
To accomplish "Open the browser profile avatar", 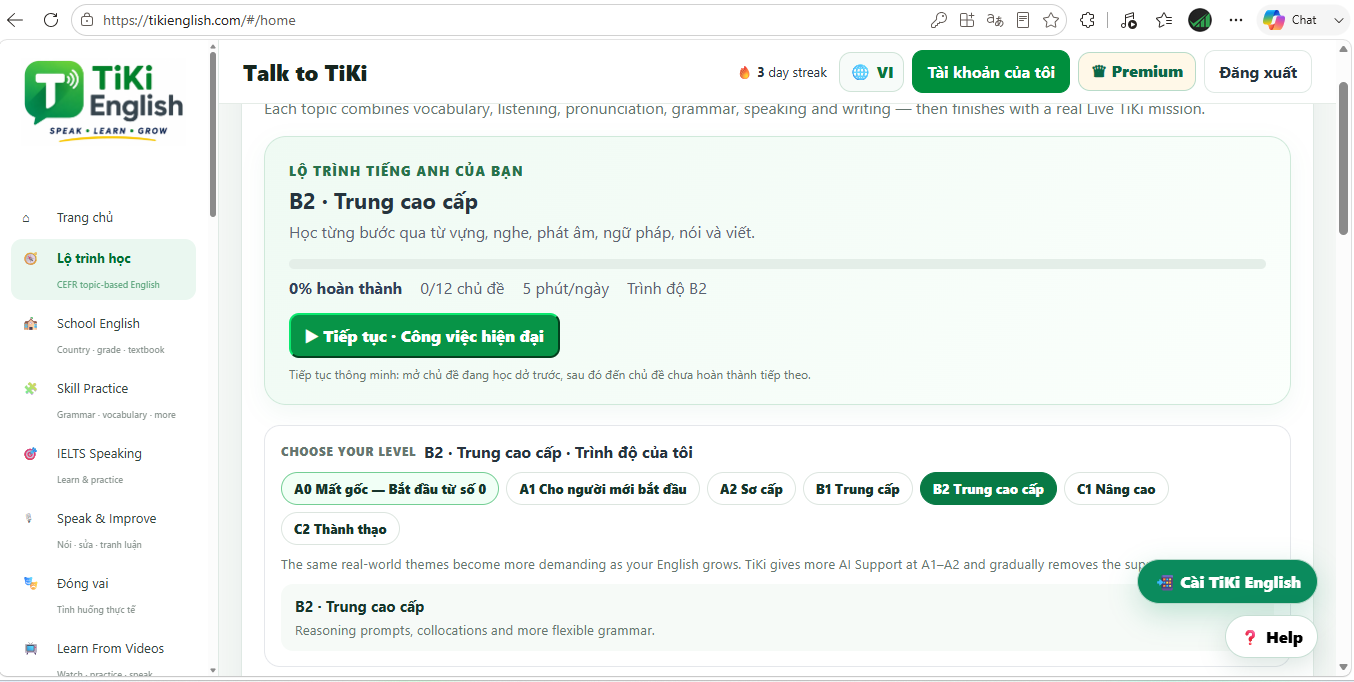I will 1200,20.
